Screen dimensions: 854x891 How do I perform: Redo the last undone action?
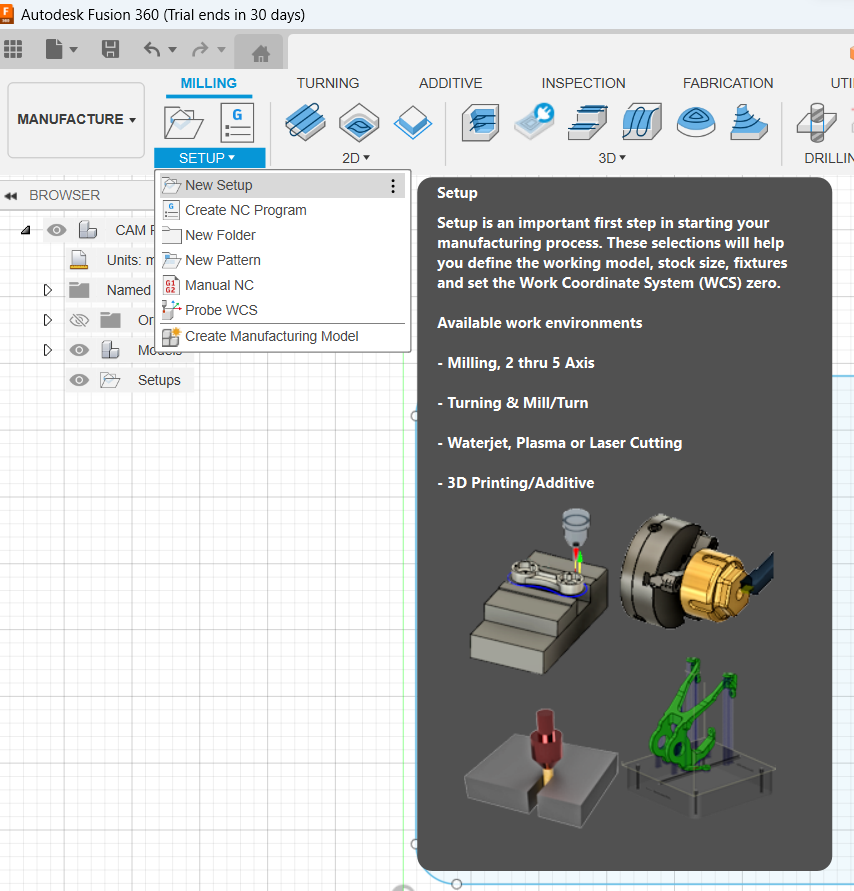point(201,49)
